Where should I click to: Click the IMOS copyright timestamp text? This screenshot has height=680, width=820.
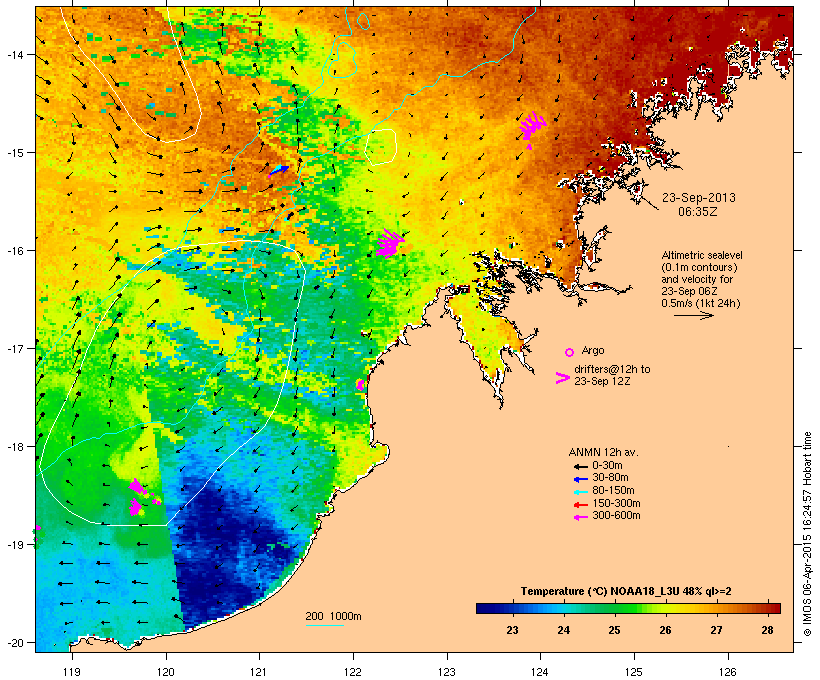coord(807,534)
